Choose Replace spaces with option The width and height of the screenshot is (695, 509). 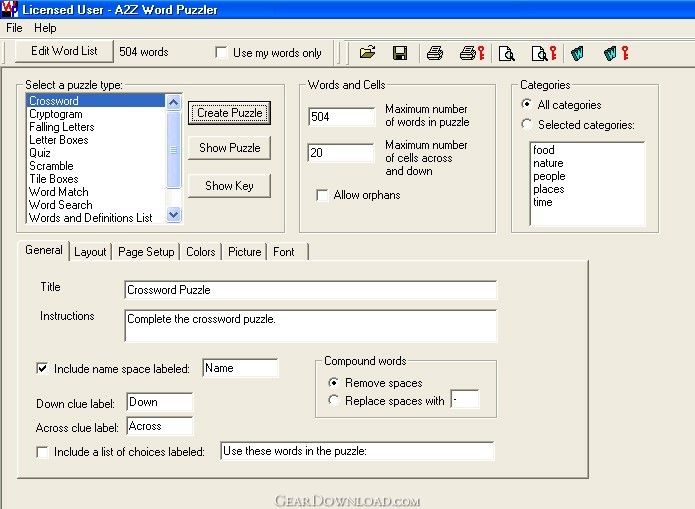click(333, 400)
